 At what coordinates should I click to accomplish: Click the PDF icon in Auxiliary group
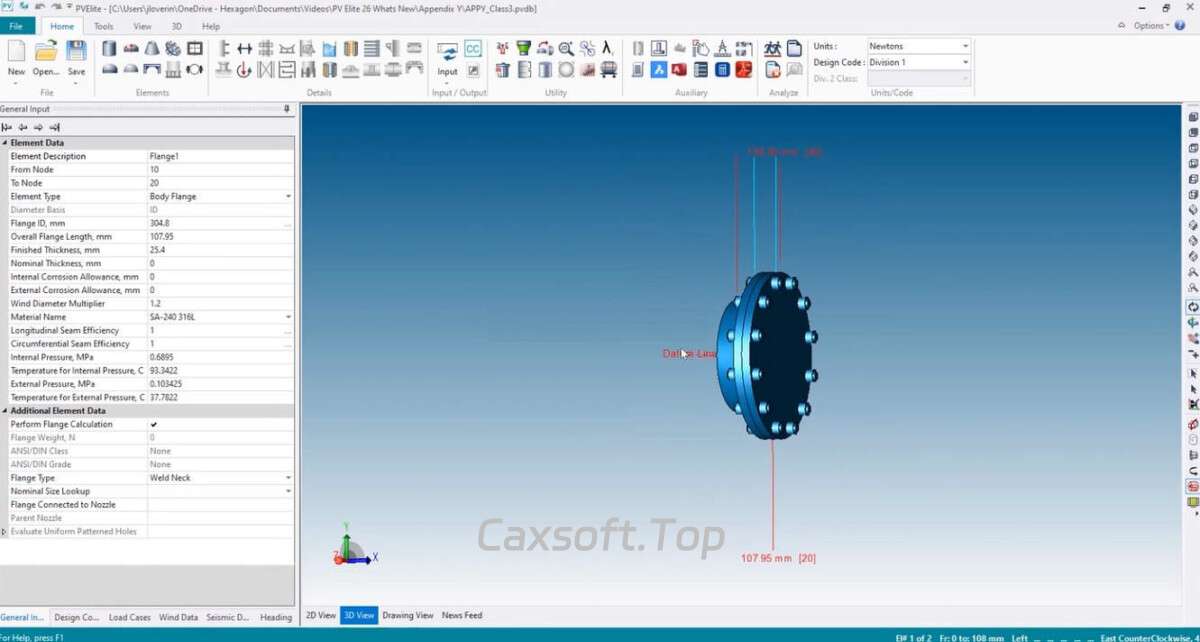coord(744,70)
